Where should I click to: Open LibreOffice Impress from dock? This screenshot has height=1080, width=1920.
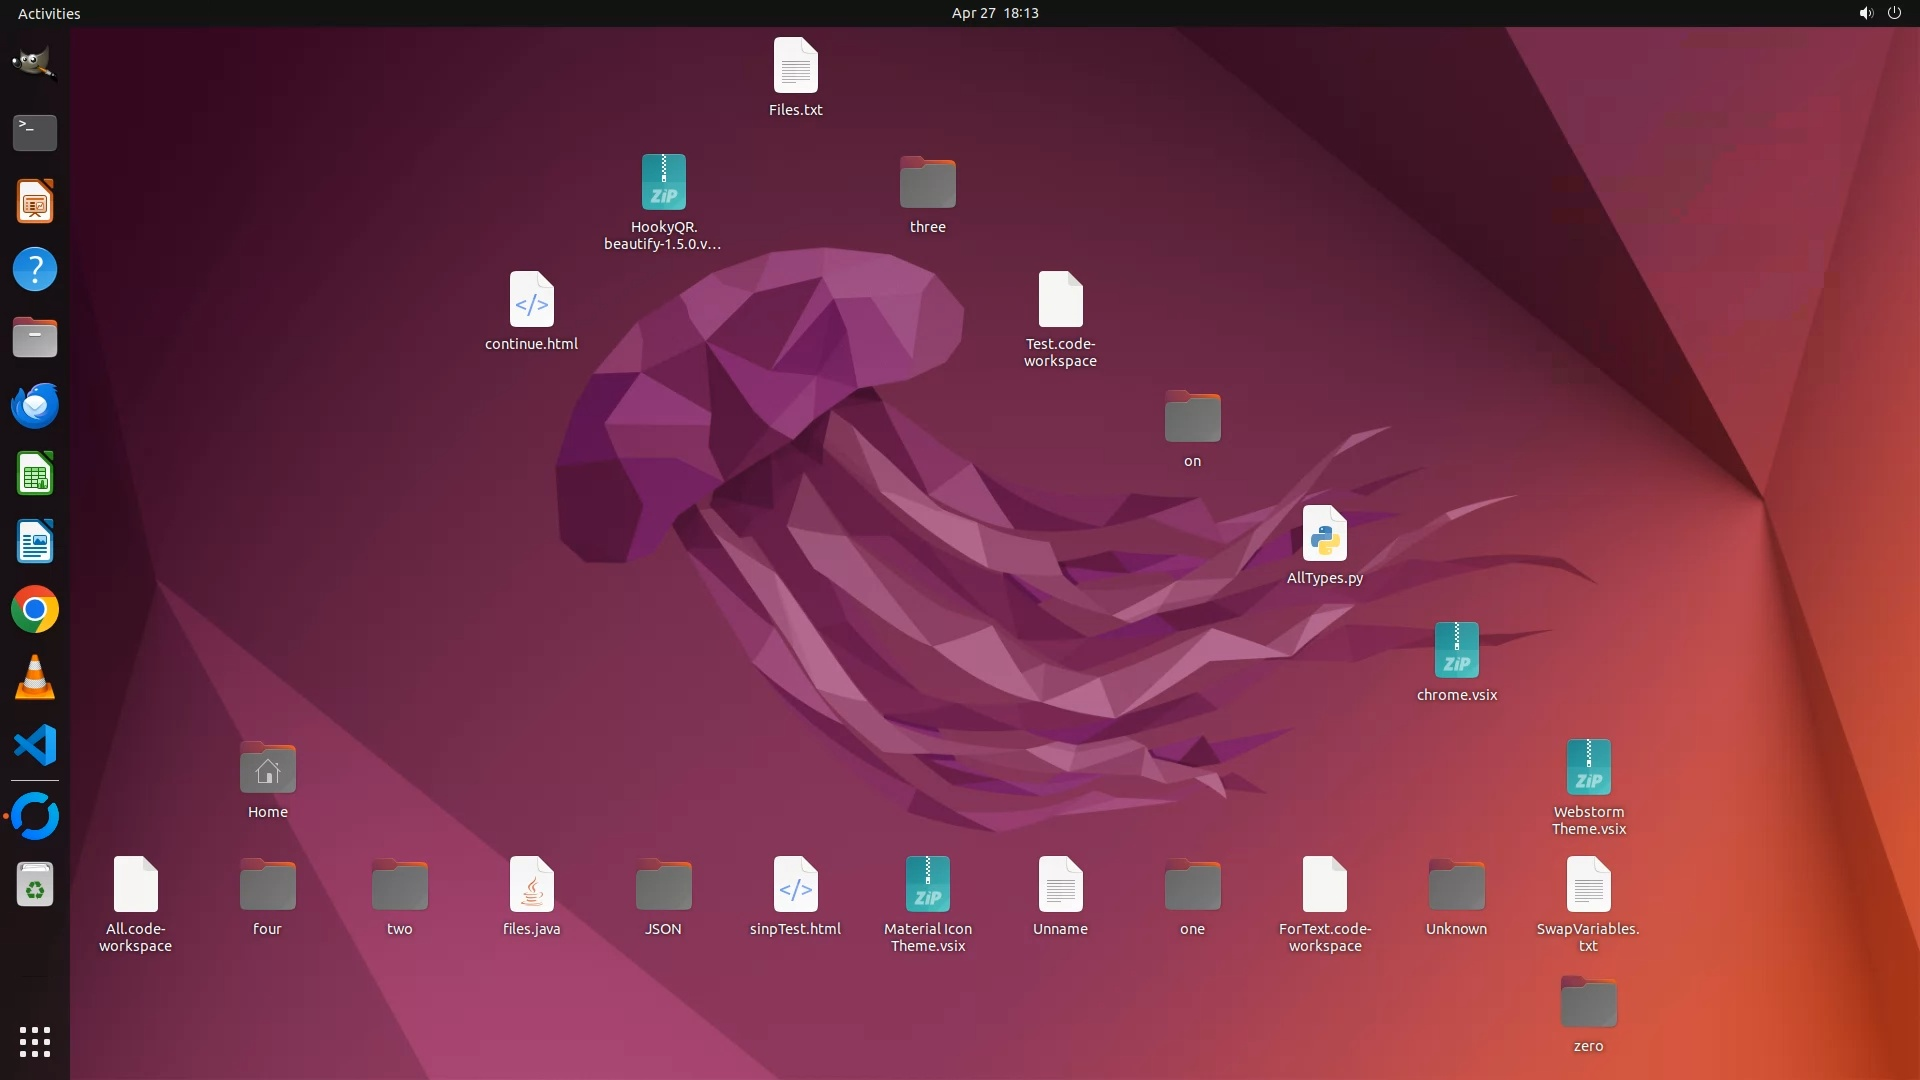tap(34, 201)
